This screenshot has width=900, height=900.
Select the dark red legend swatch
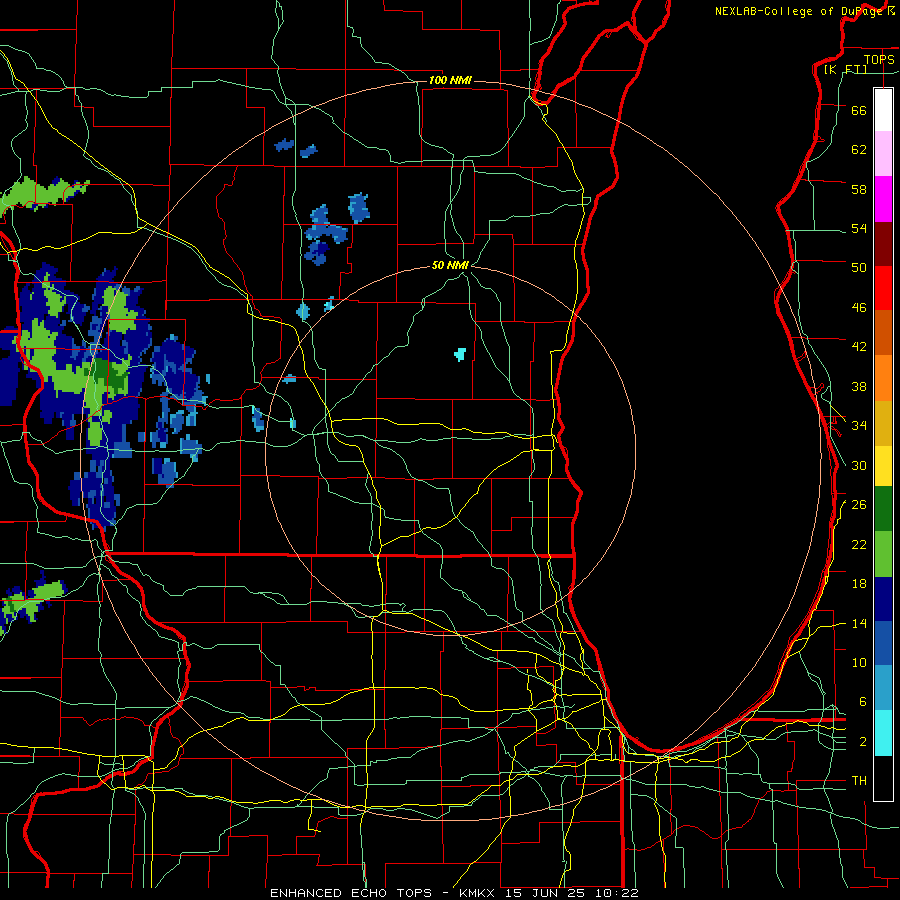[x=883, y=244]
